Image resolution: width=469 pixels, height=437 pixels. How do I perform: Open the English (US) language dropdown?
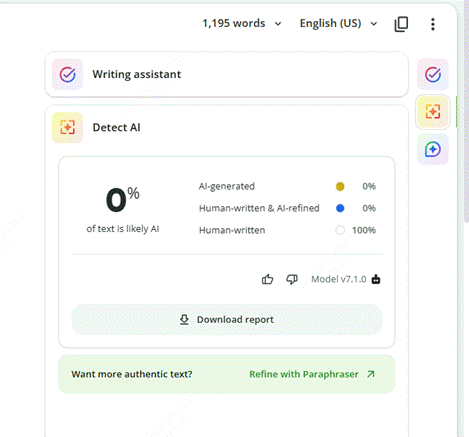tap(339, 23)
